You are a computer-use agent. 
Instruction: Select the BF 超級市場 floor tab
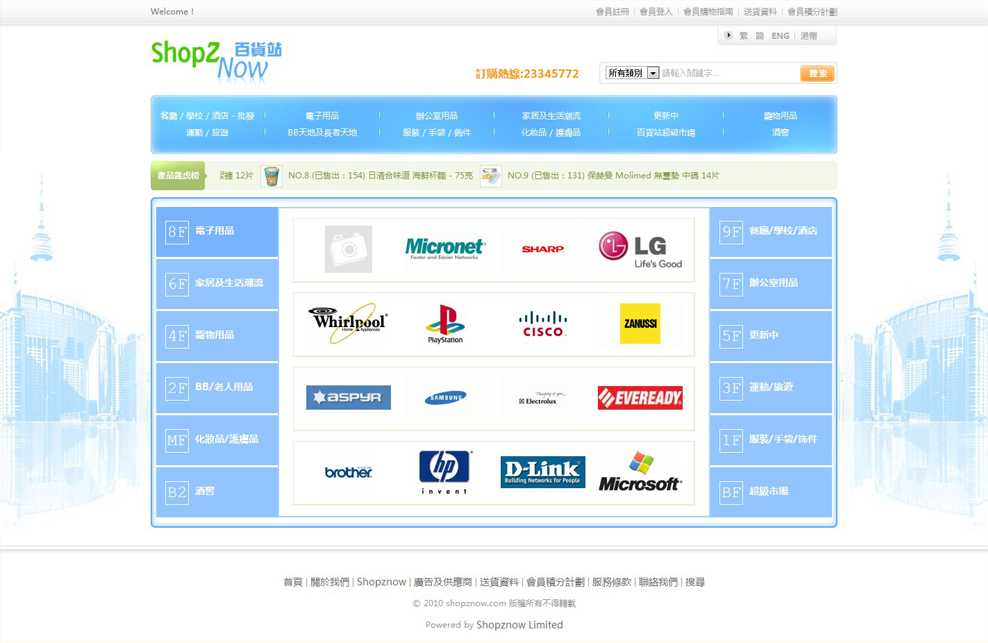click(x=771, y=492)
